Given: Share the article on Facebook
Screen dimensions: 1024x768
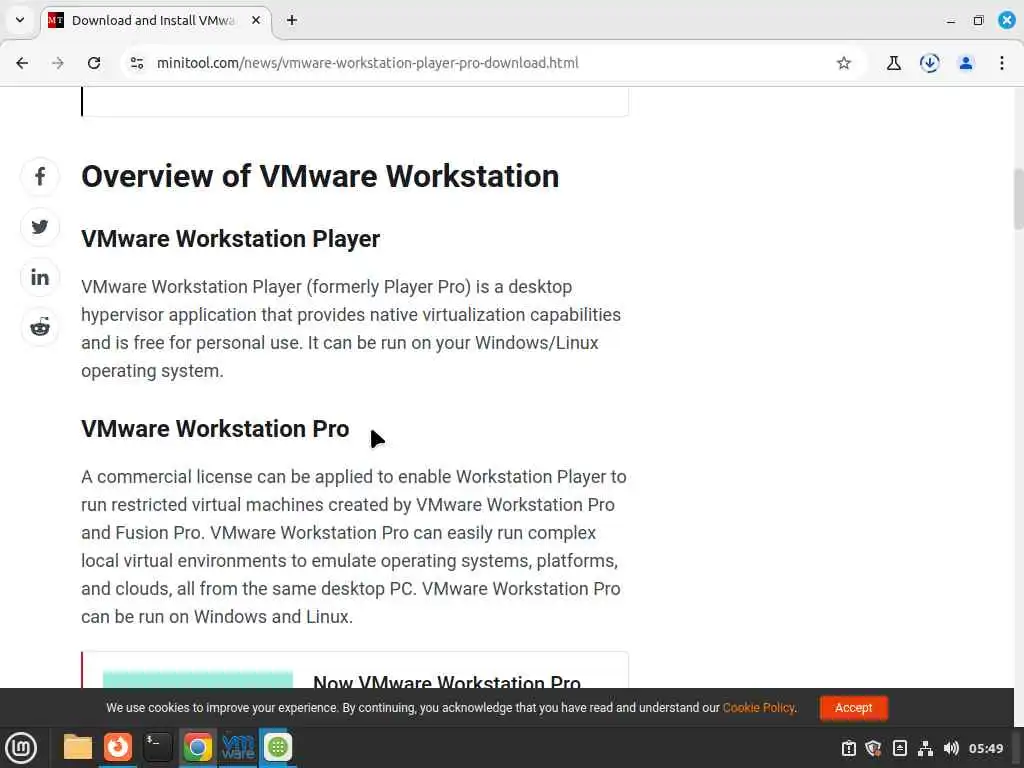Looking at the screenshot, I should tap(40, 176).
